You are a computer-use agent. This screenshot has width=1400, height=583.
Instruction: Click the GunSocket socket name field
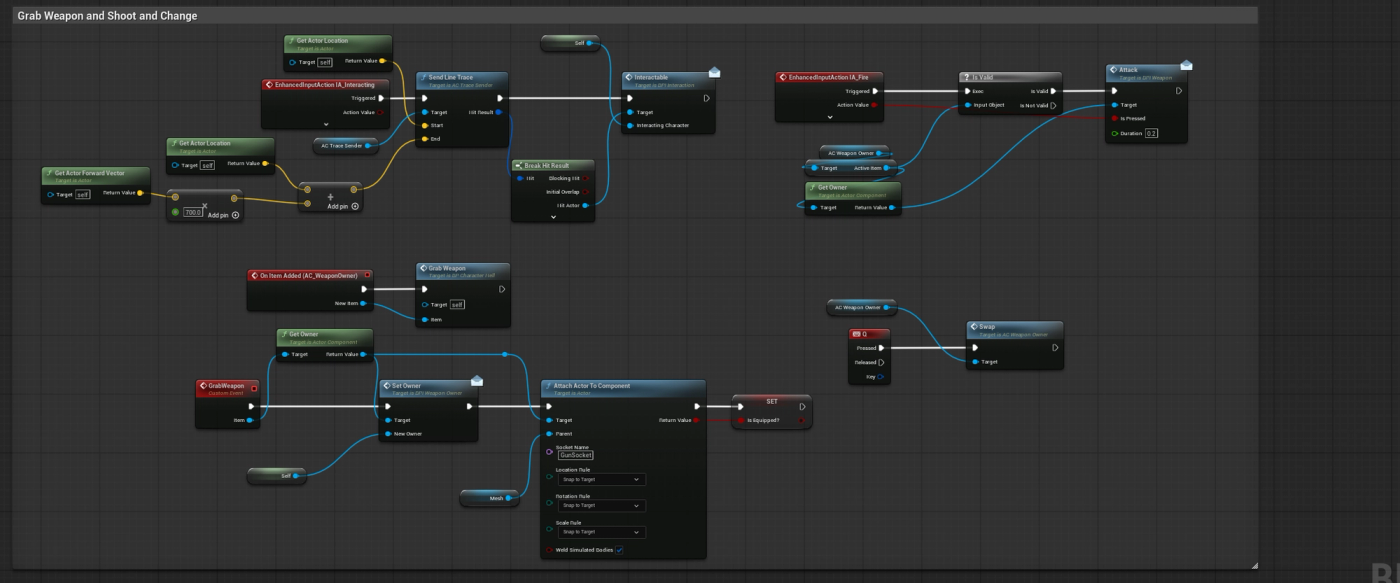576,455
